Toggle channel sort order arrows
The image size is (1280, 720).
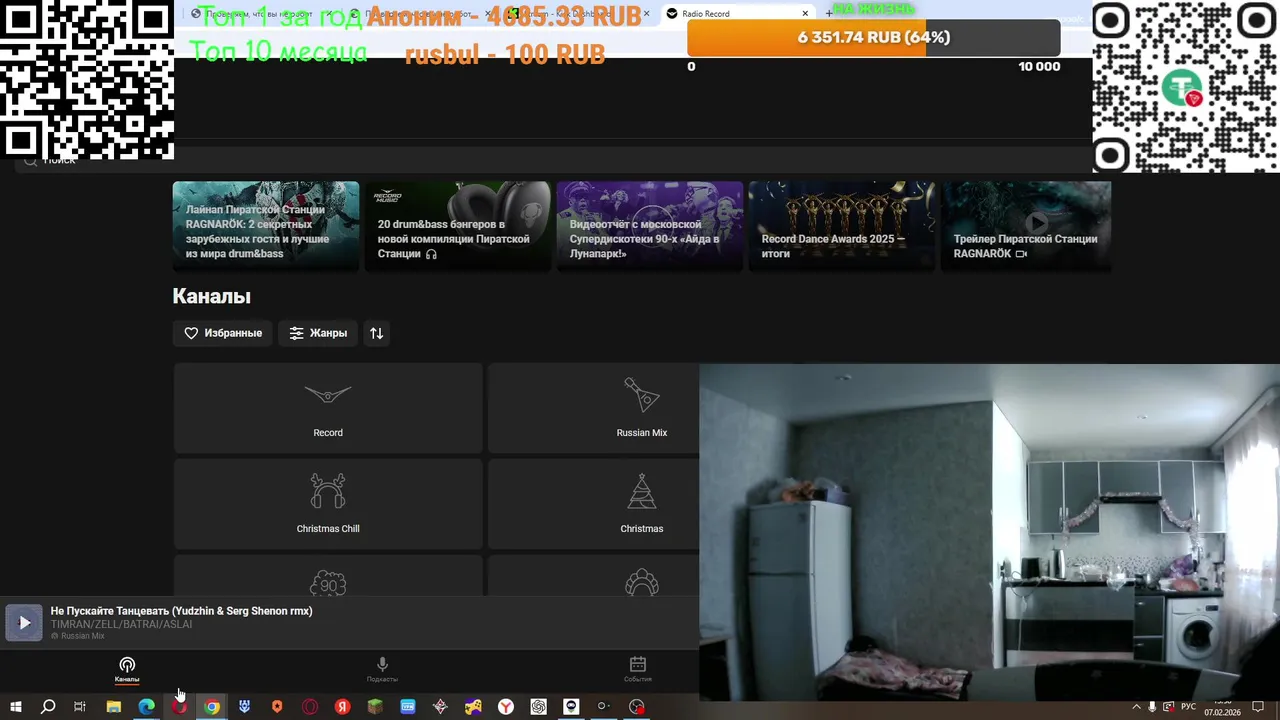tap(376, 333)
